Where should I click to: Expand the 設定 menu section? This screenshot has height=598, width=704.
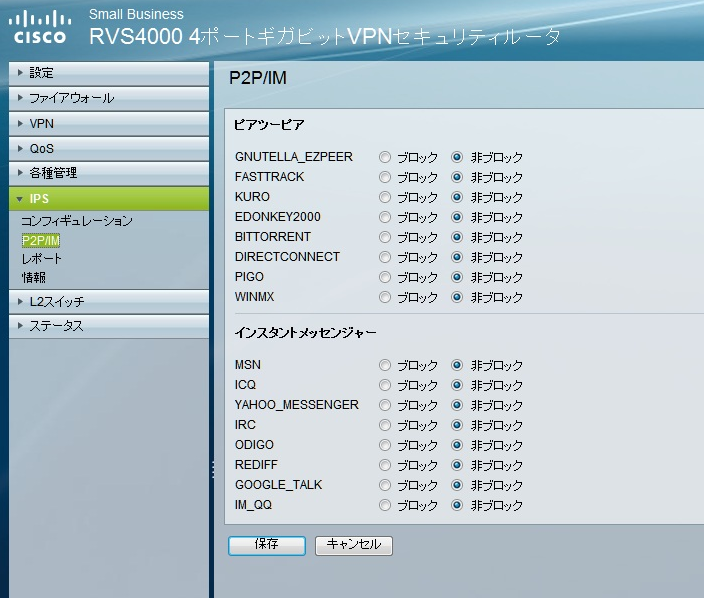(109, 73)
